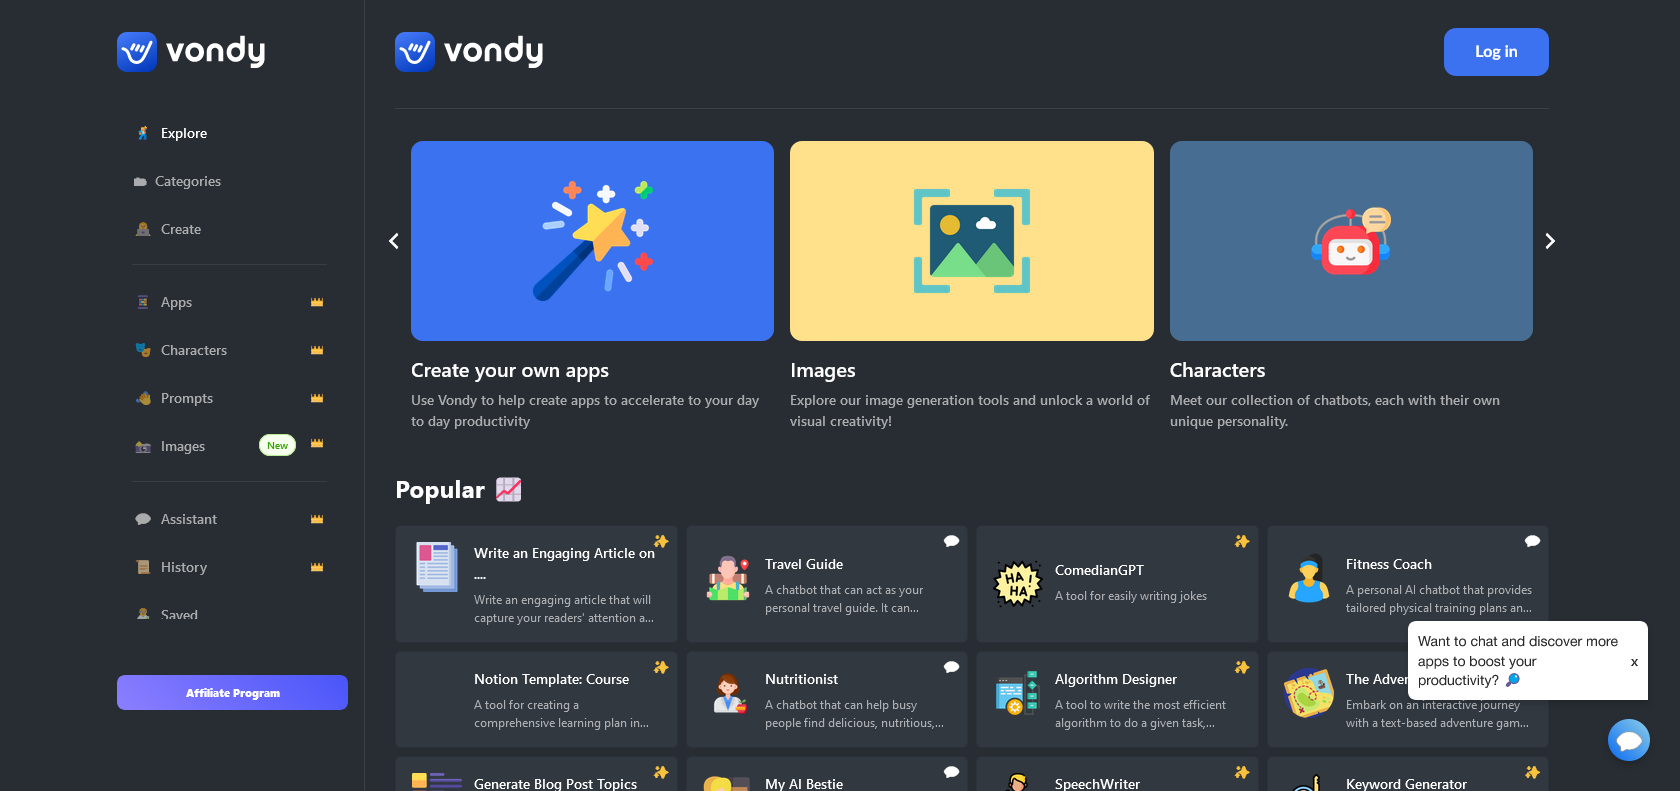Viewport: 1680px width, 791px height.
Task: Click the 'Want to chat and discover more' message
Action: pyautogui.click(x=1518, y=661)
